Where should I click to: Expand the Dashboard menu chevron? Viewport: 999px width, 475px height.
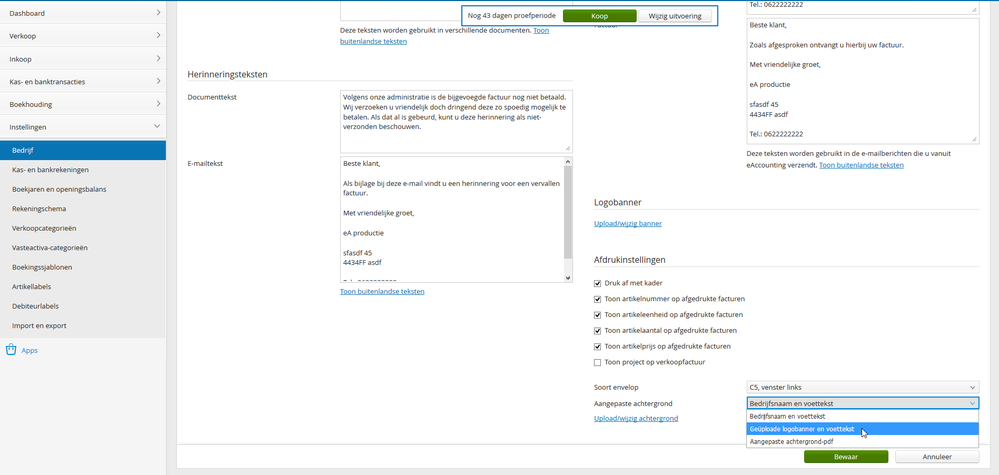pyautogui.click(x=157, y=13)
